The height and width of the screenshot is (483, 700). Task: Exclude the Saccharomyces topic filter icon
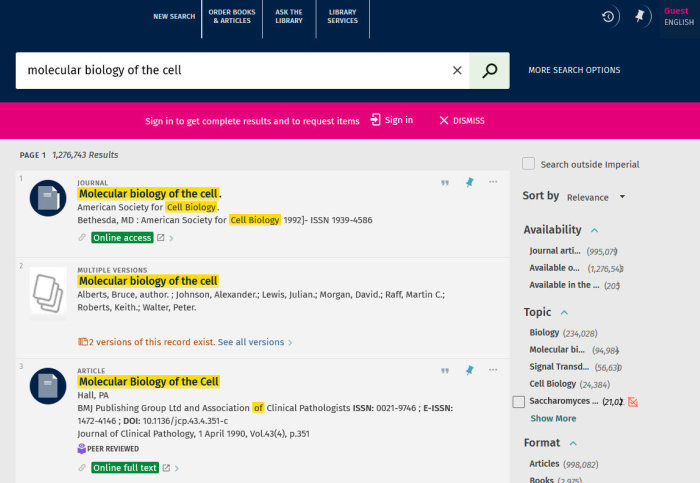coord(633,402)
